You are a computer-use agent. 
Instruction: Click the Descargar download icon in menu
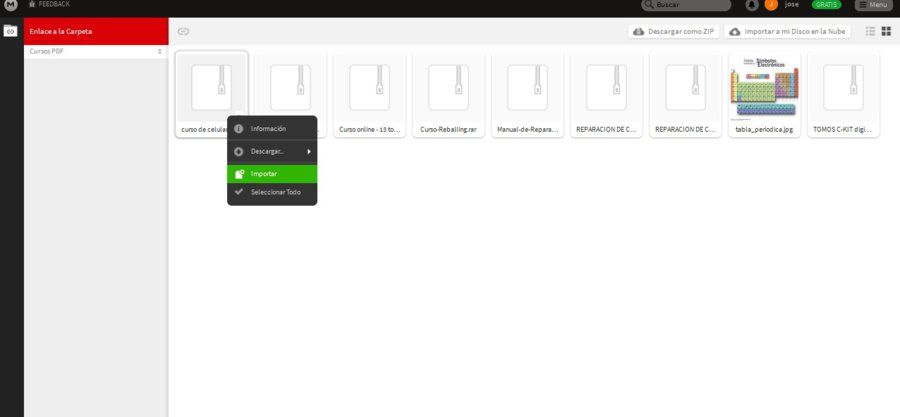(x=239, y=151)
